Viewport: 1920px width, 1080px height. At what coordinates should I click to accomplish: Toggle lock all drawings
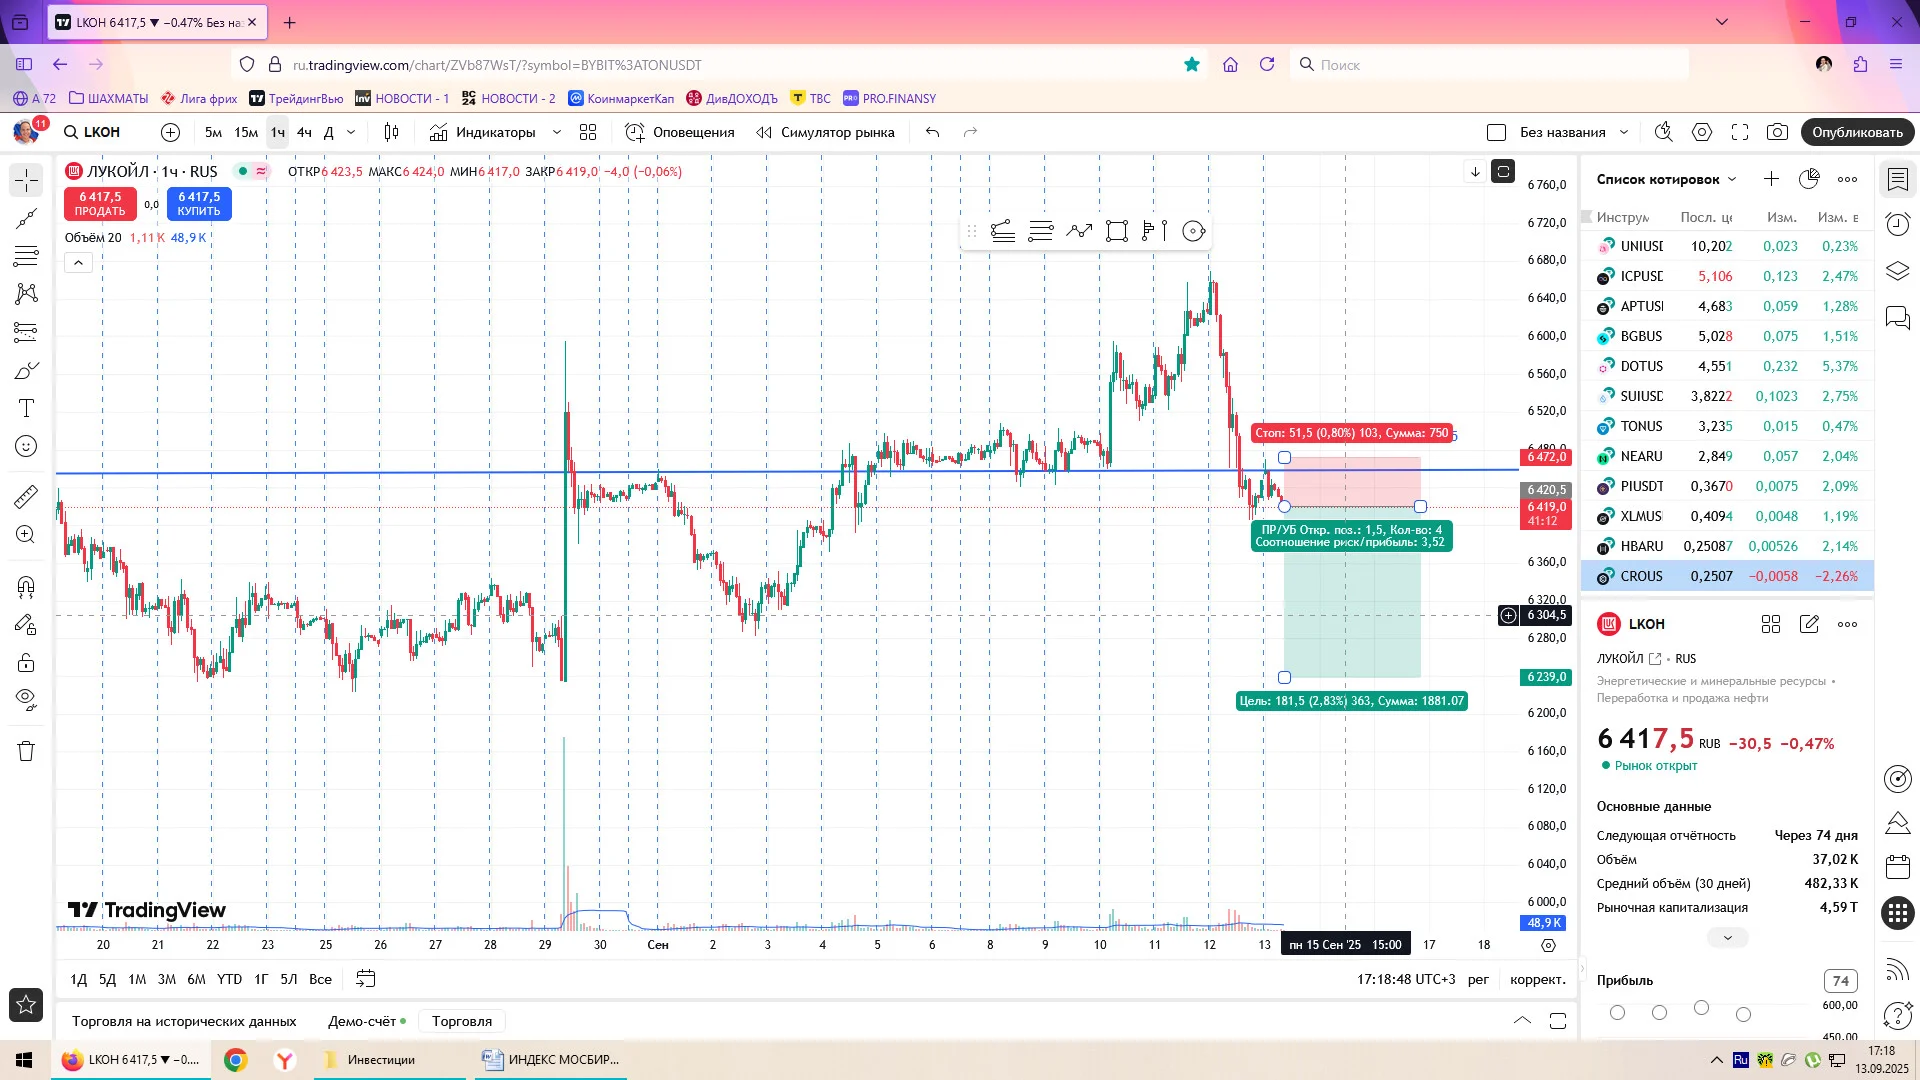click(x=26, y=662)
